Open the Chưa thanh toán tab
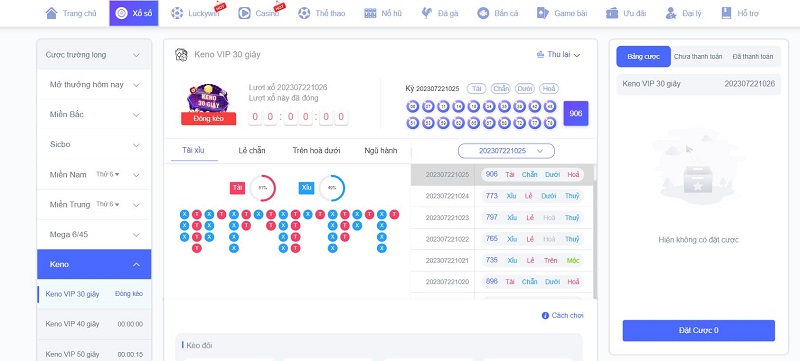800x361 pixels. tap(698, 57)
